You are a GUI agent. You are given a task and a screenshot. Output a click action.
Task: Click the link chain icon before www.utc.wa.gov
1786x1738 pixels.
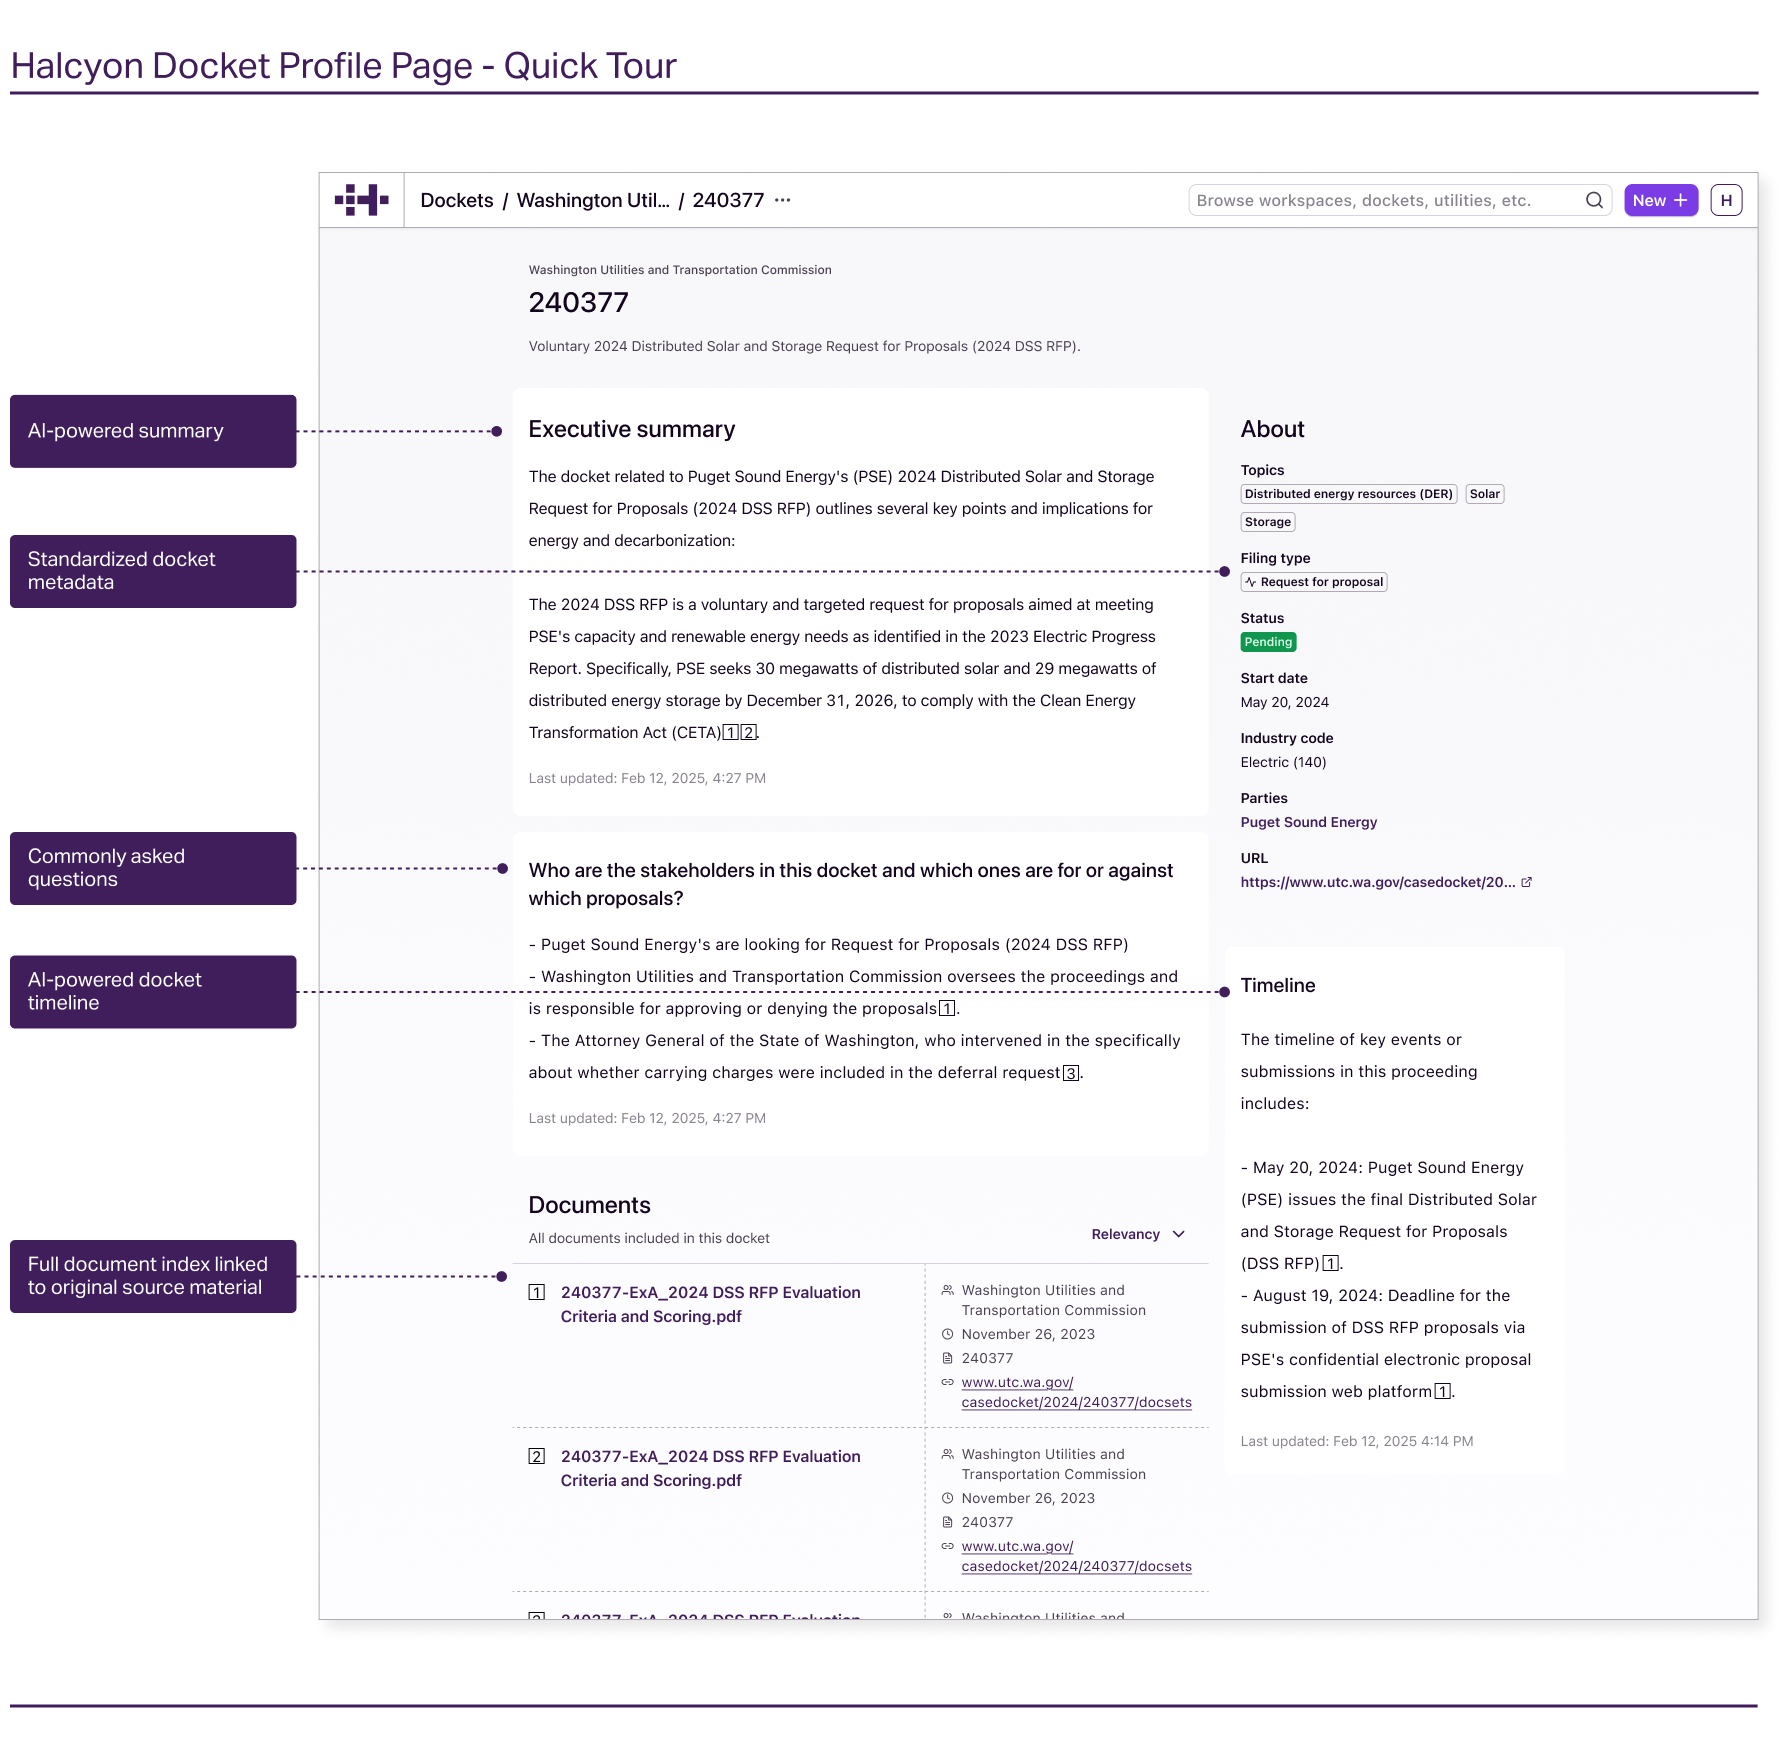click(x=948, y=1382)
